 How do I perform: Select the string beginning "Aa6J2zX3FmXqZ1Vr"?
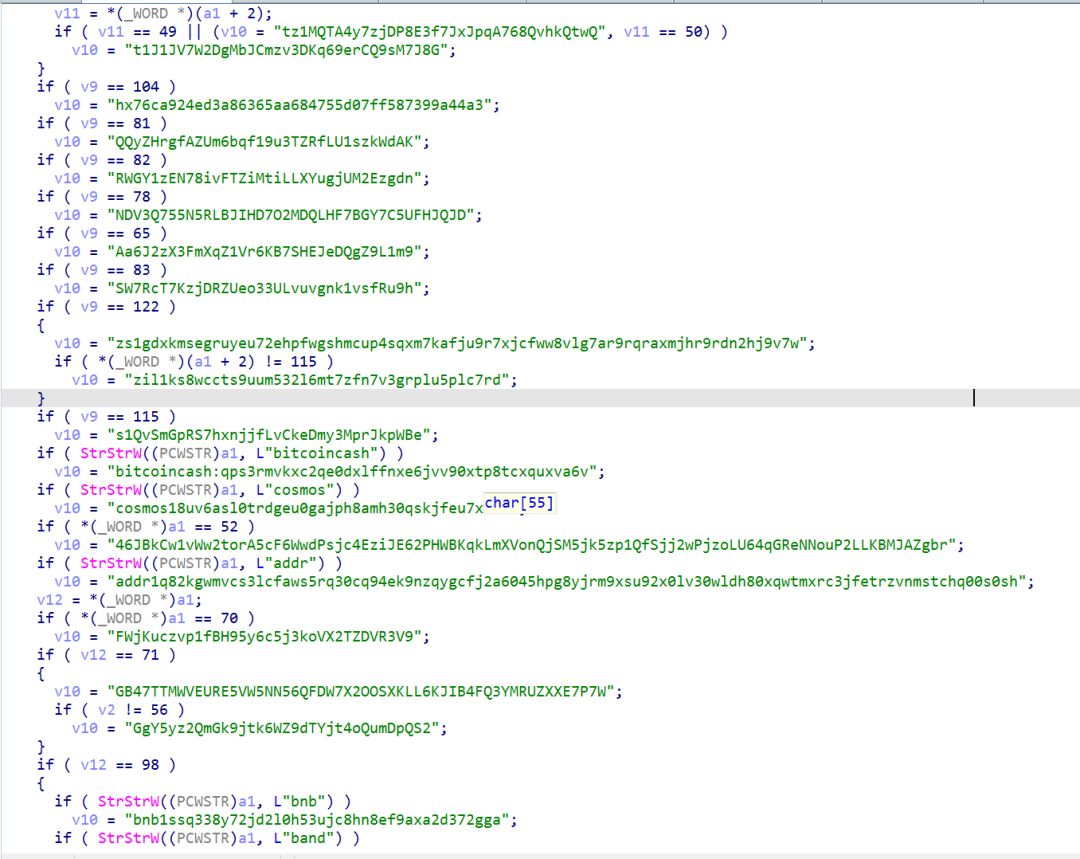click(x=266, y=251)
